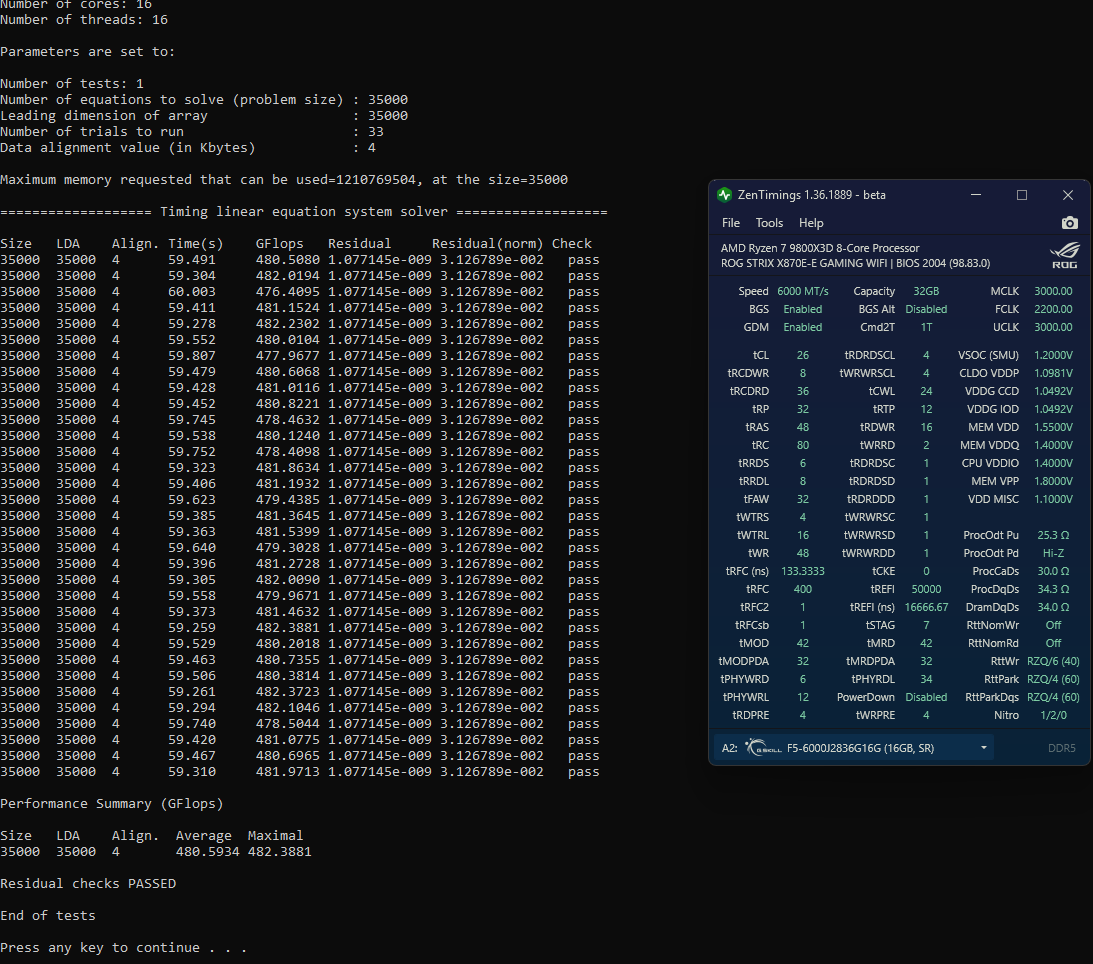Select the A2: F5-6000J2836G16G module combo box

tap(854, 748)
